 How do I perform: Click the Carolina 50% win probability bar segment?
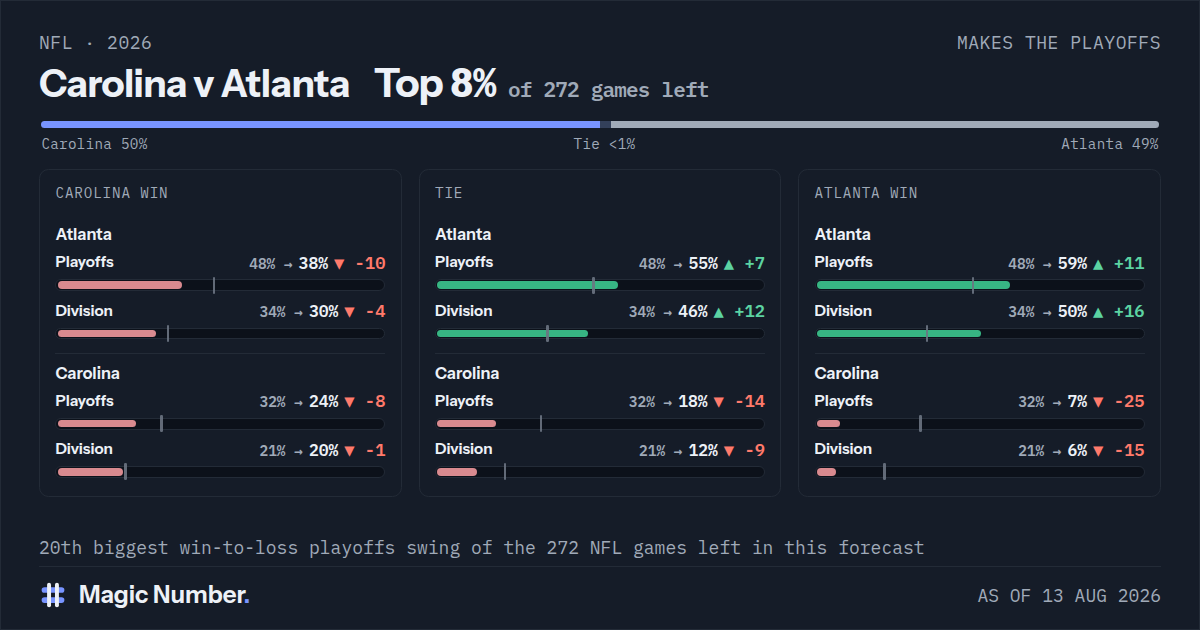(320, 124)
